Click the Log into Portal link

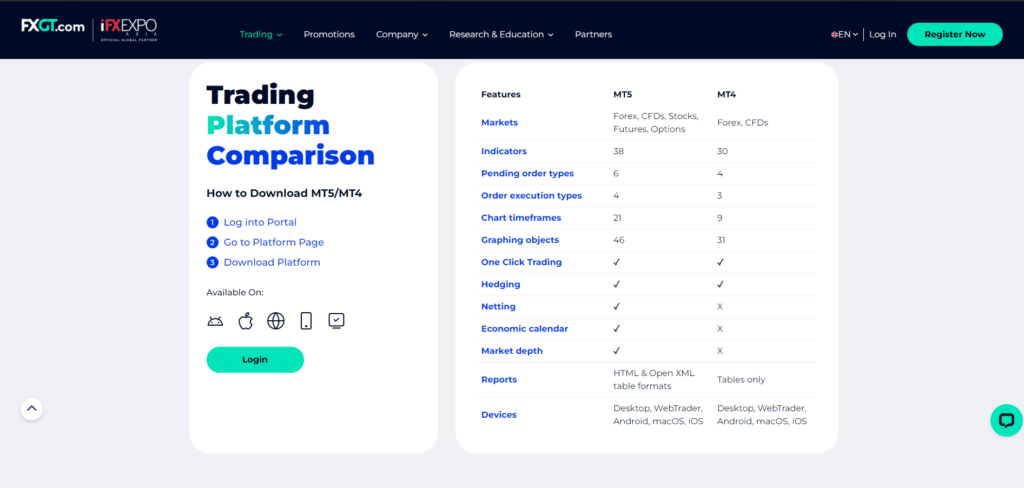coord(260,222)
